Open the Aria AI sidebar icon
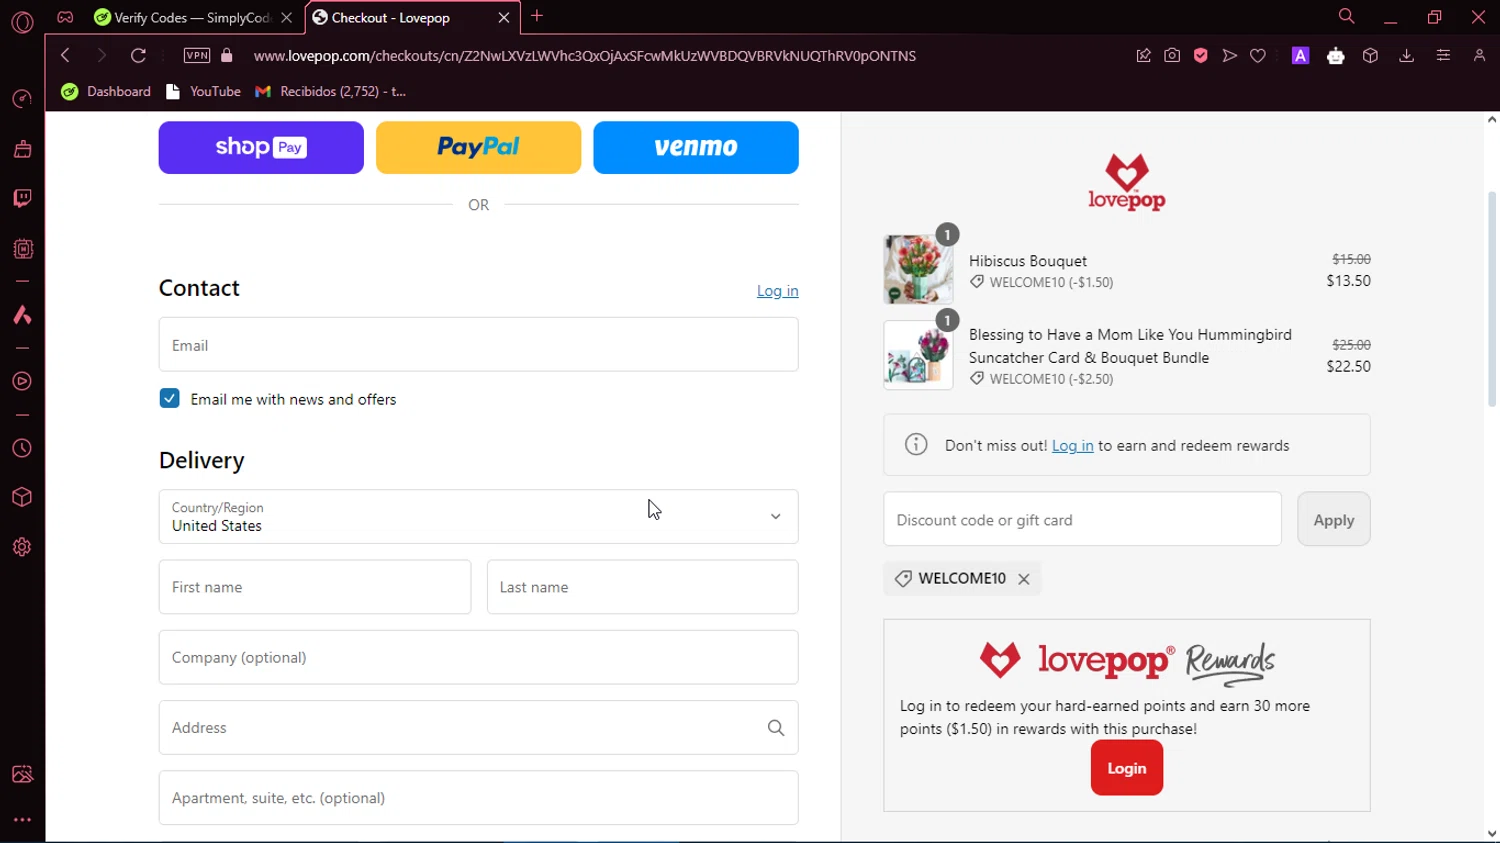The image size is (1500, 843). tap(22, 315)
